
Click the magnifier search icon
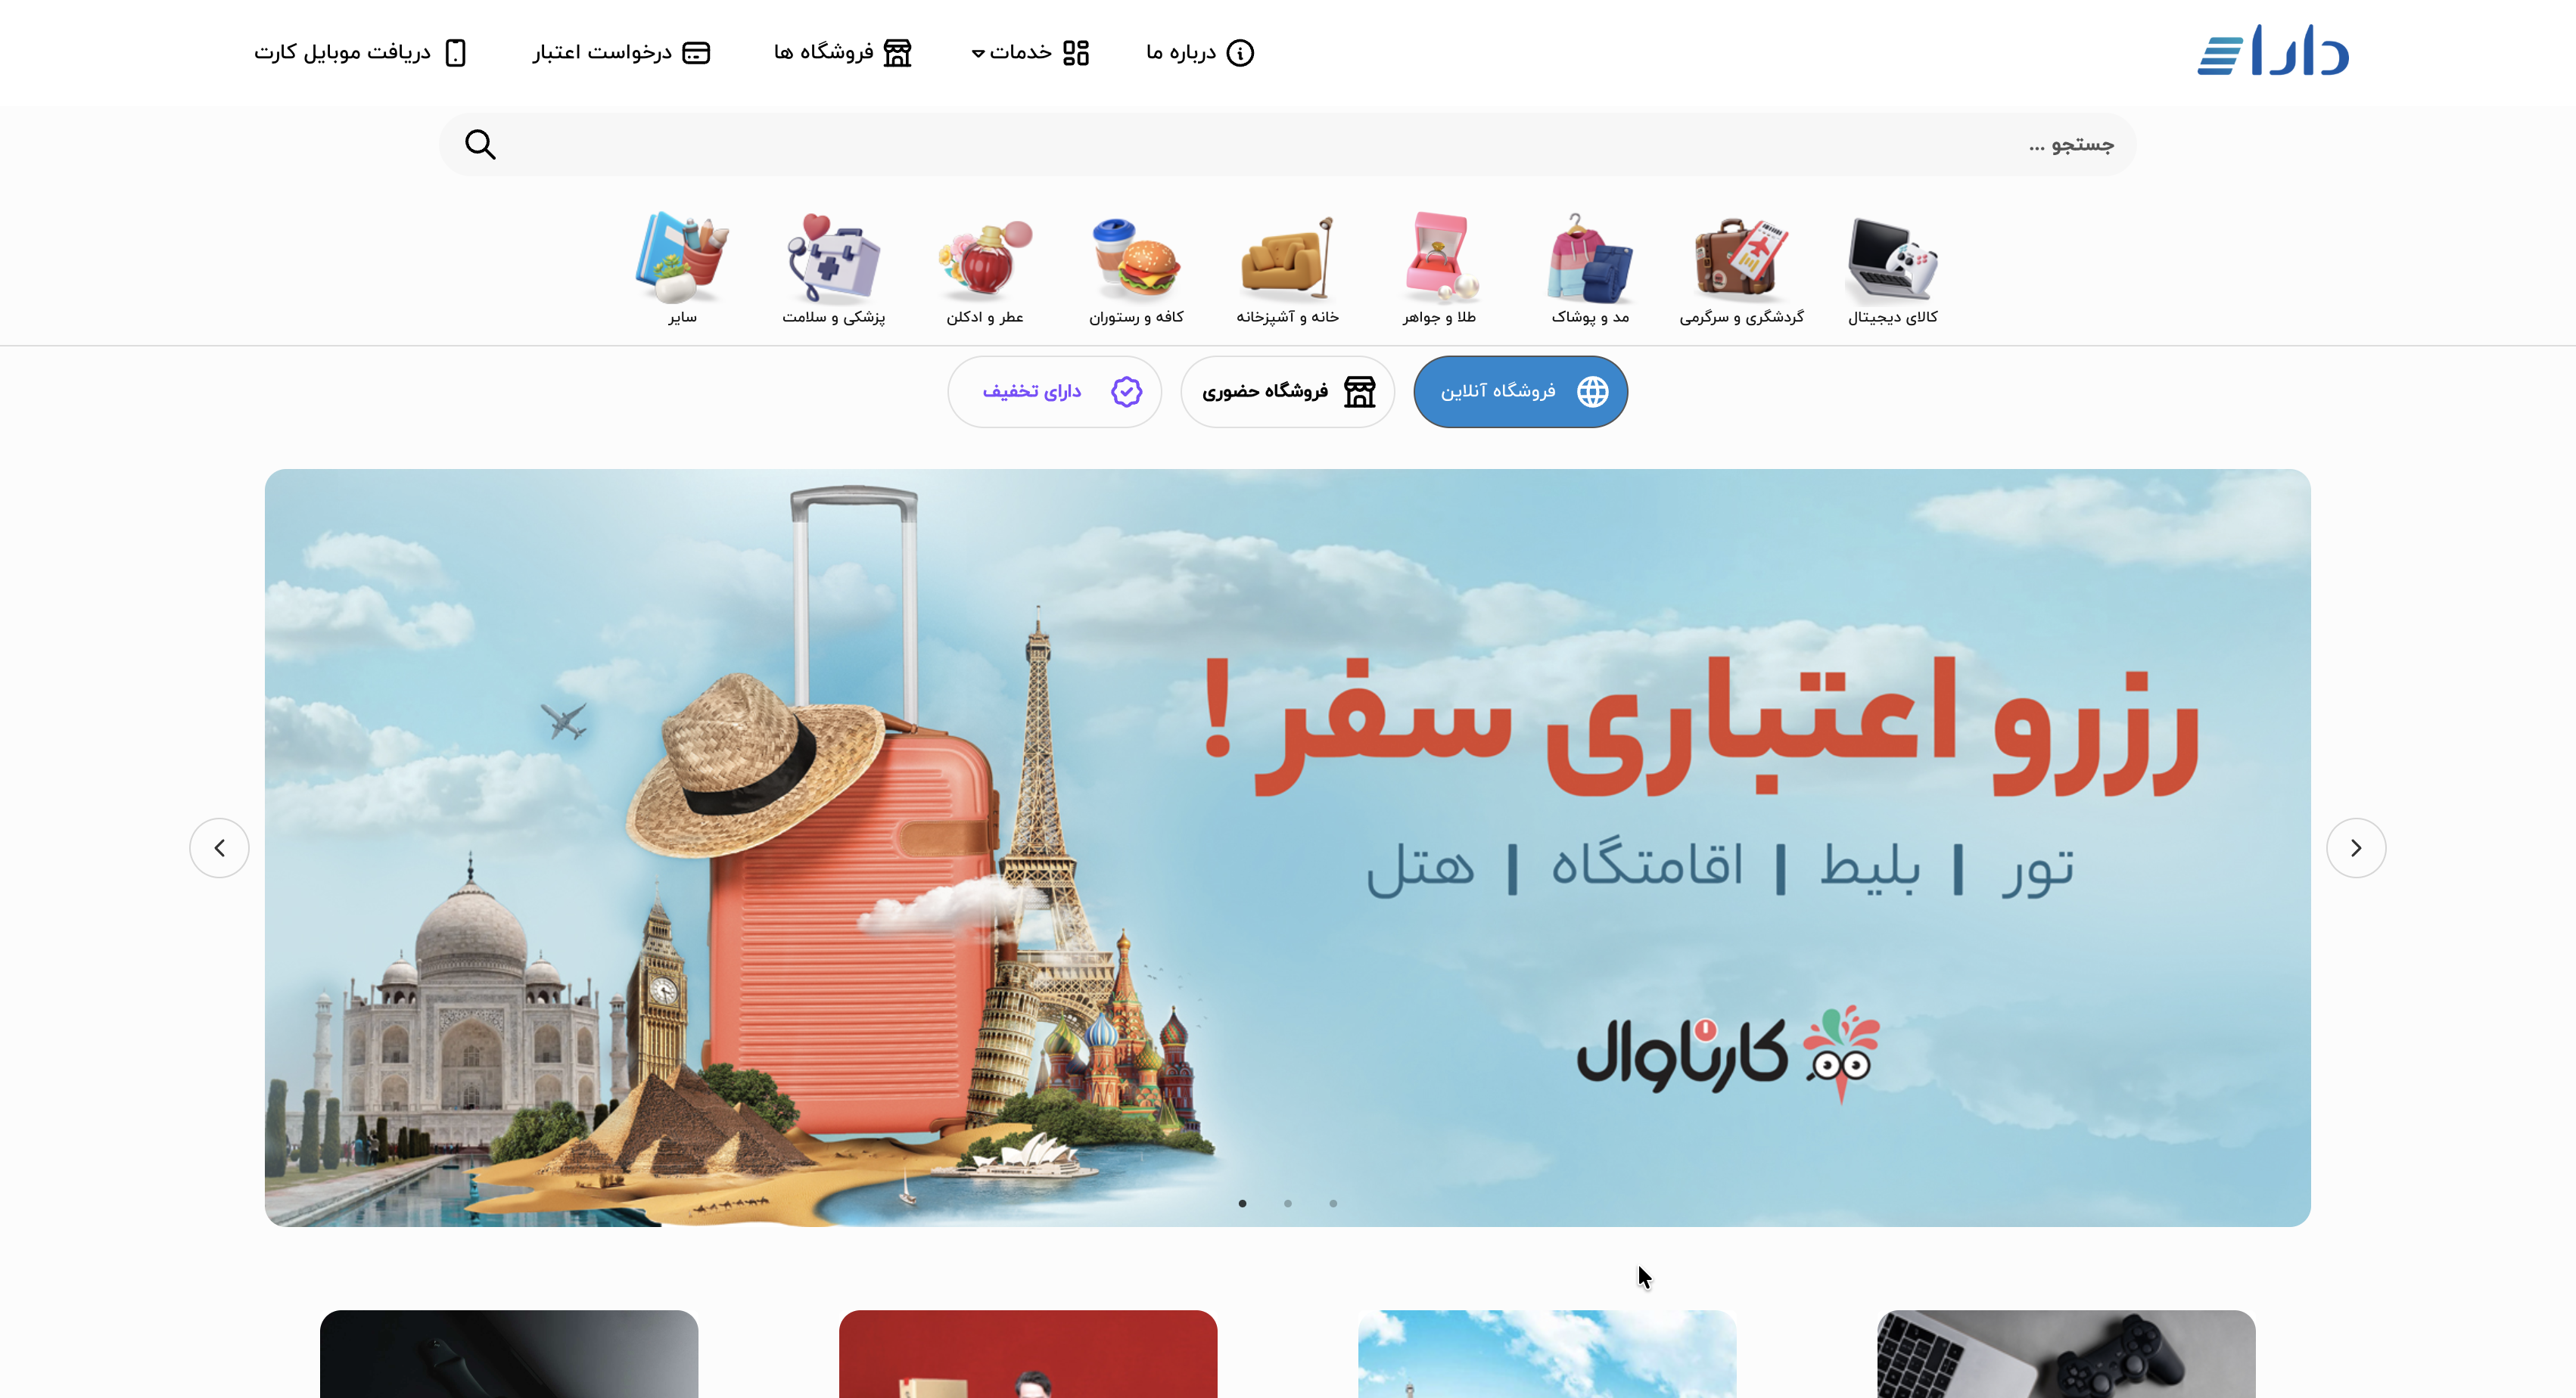pos(480,144)
